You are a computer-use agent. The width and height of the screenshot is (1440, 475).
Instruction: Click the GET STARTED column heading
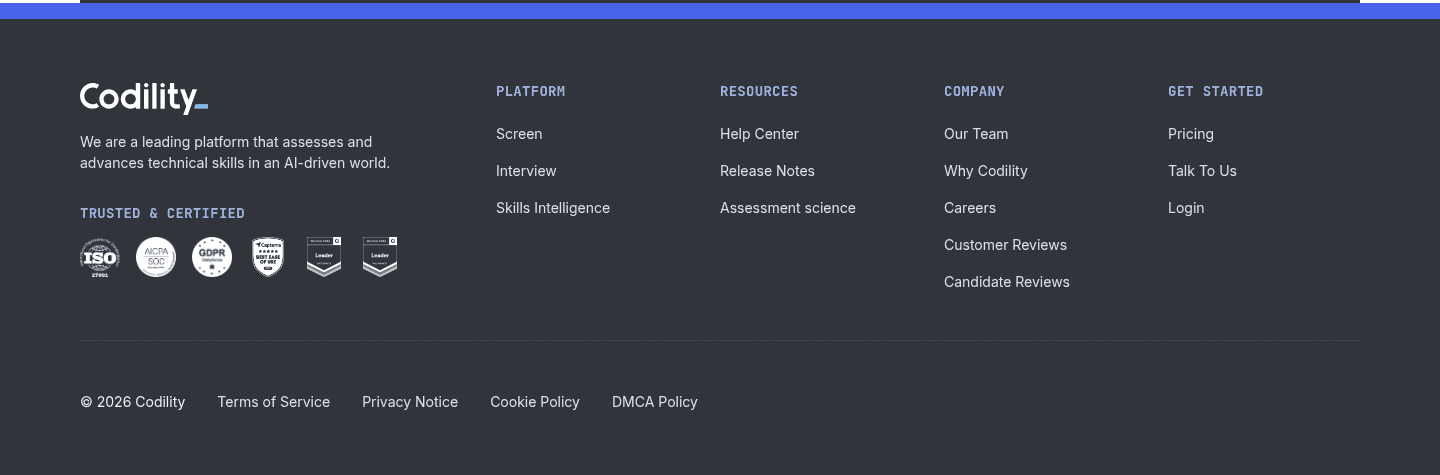[x=1215, y=91]
